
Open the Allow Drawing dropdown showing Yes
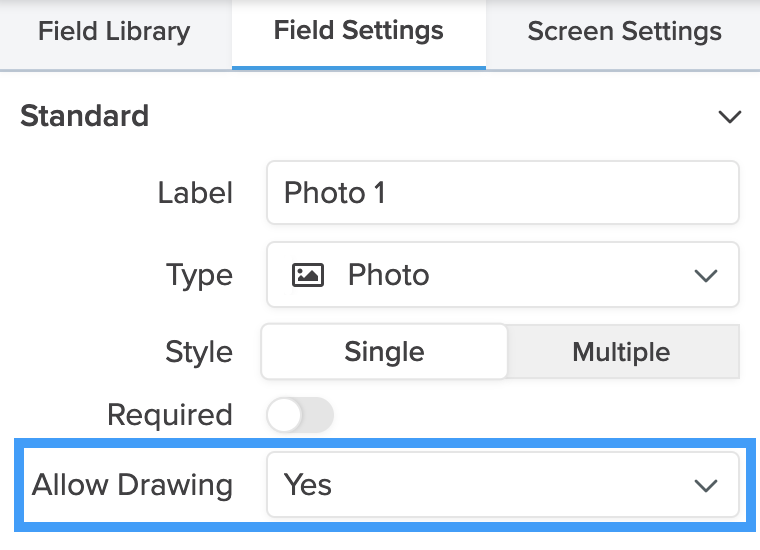pos(502,486)
